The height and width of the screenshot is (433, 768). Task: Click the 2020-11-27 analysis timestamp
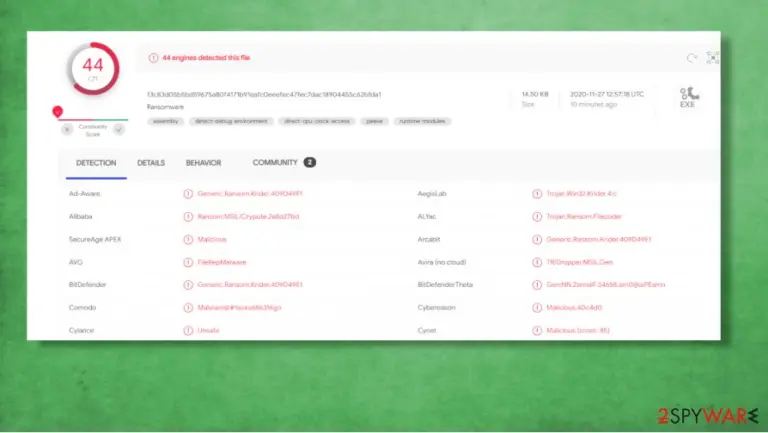click(x=607, y=94)
